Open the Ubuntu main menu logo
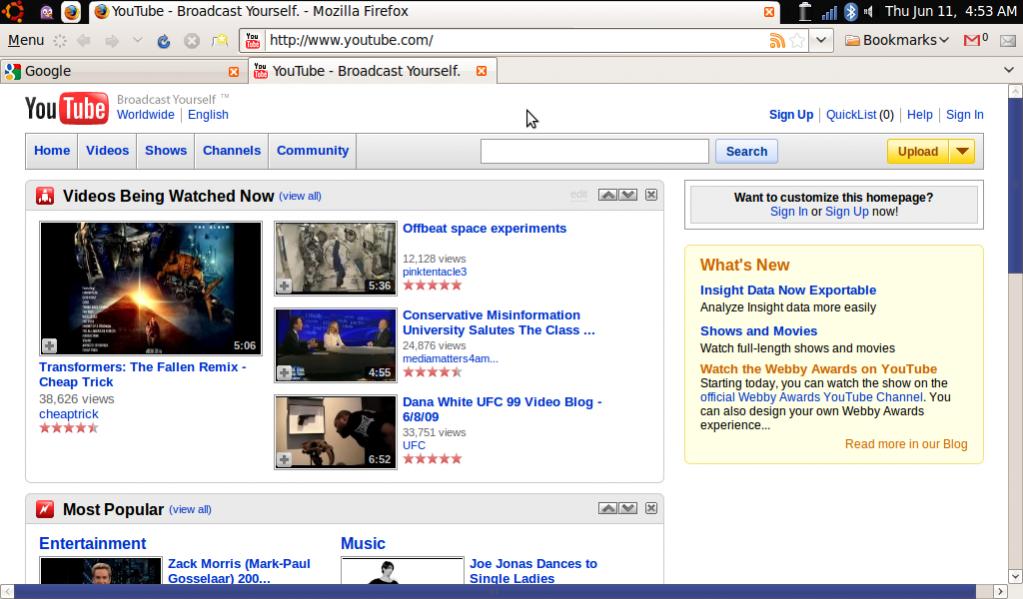The width and height of the screenshot is (1023, 599). 13,11
